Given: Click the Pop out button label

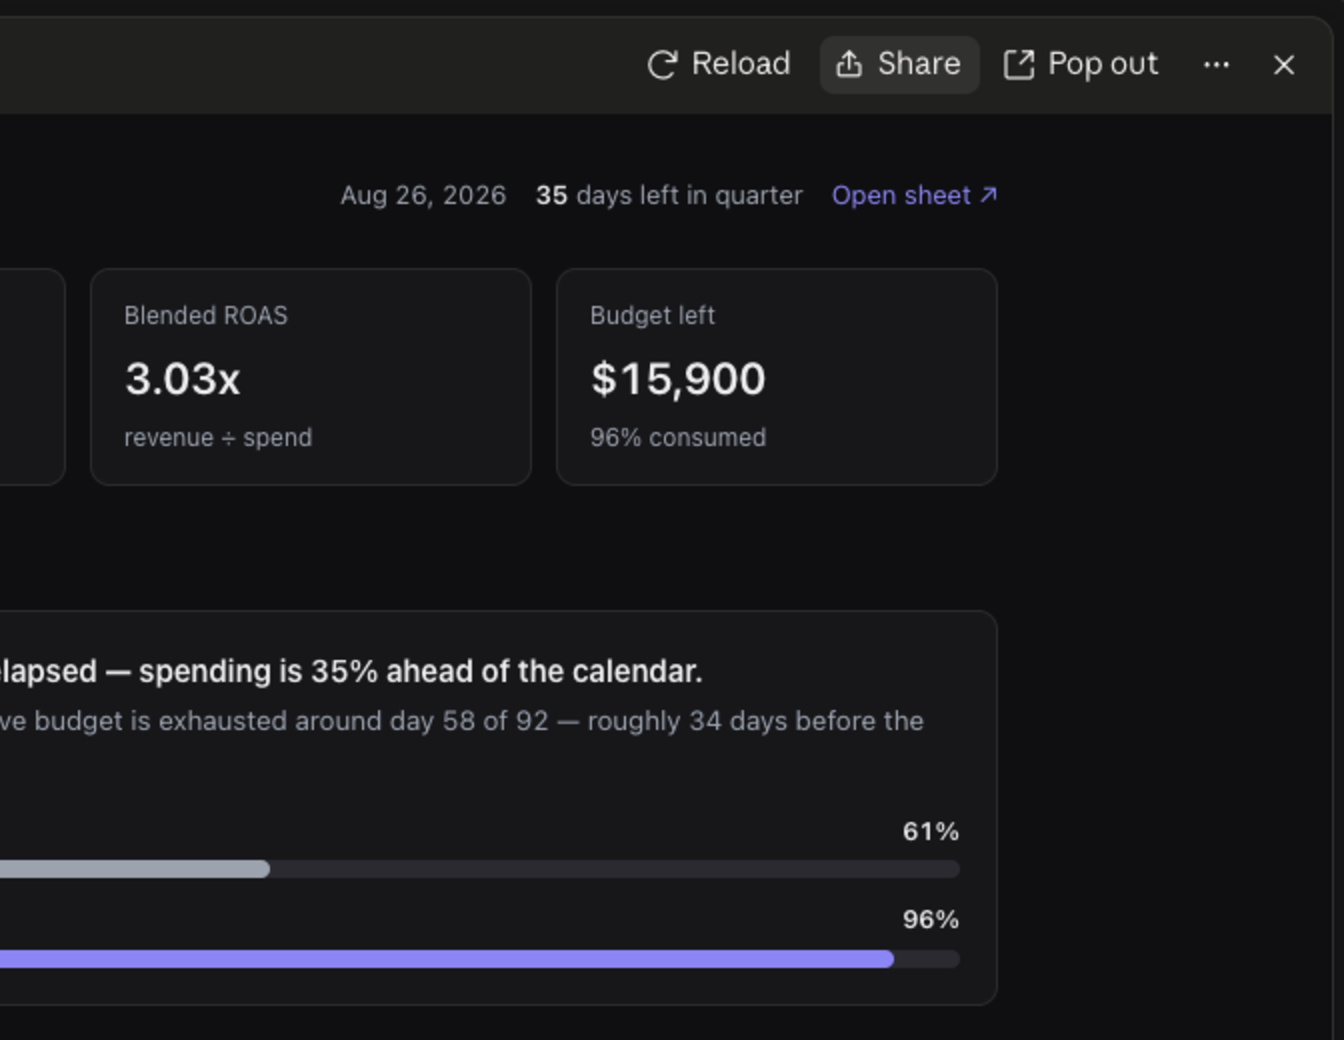Looking at the screenshot, I should pos(1103,64).
